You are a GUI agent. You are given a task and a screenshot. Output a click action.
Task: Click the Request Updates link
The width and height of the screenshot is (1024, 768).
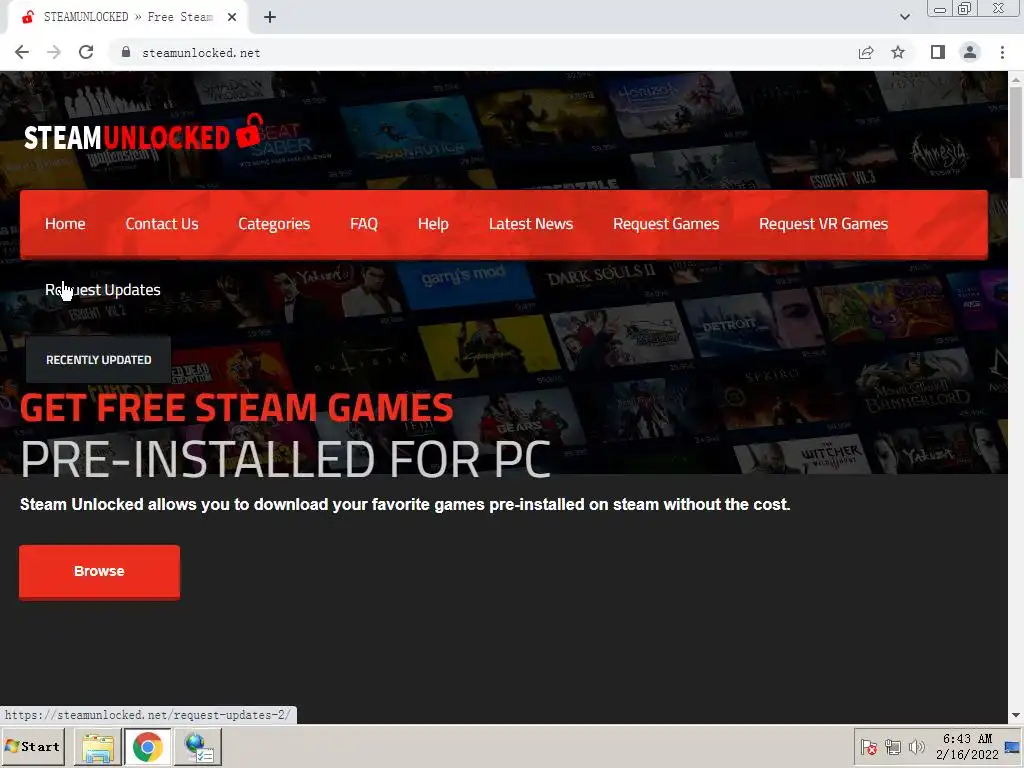(103, 290)
